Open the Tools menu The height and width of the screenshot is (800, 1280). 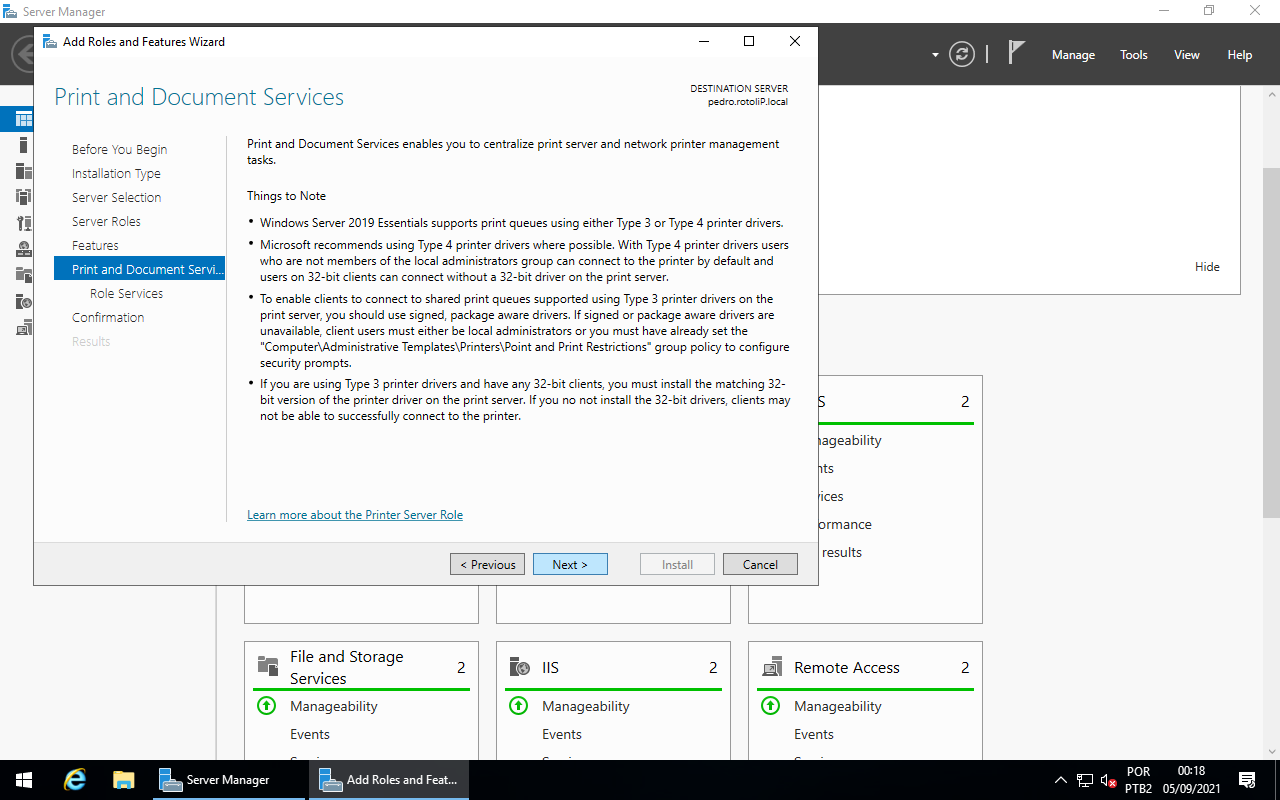(x=1134, y=55)
